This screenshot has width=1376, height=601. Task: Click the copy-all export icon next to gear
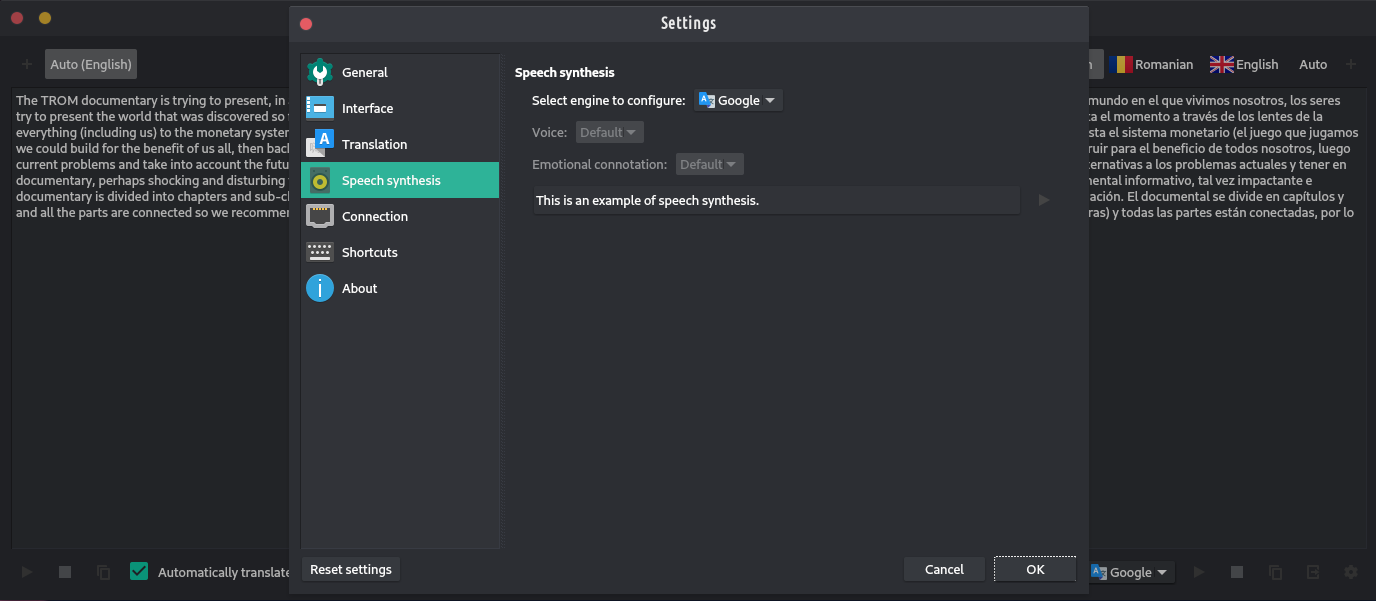pyautogui.click(x=1313, y=572)
